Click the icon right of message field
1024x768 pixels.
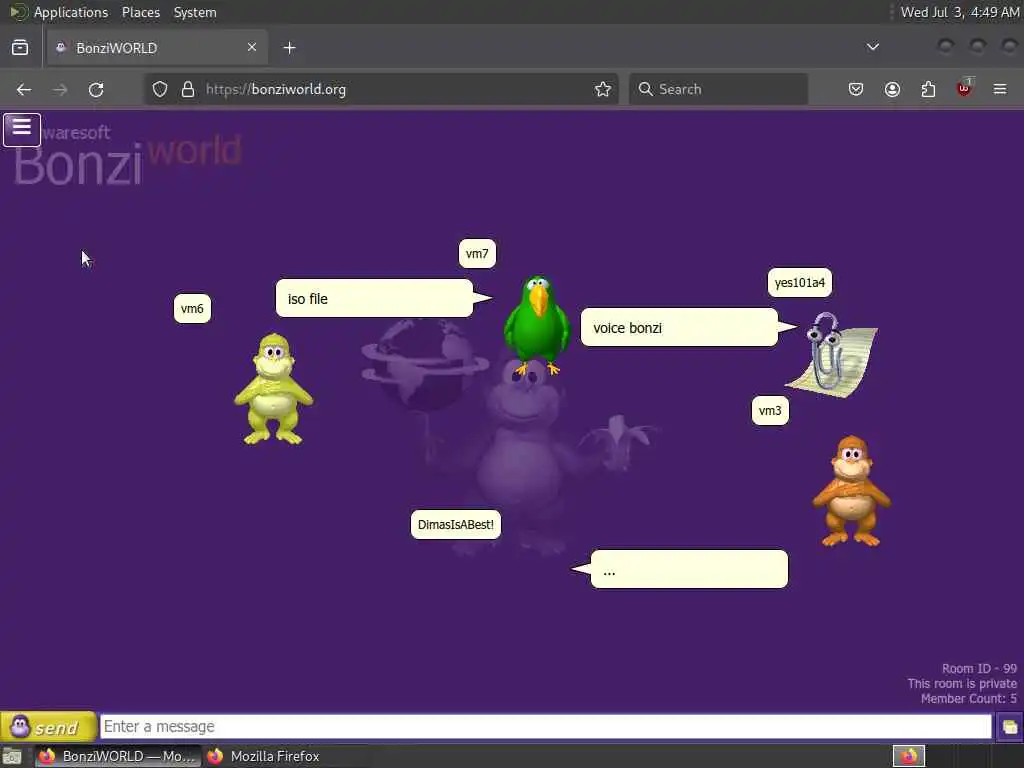pos(1009,727)
